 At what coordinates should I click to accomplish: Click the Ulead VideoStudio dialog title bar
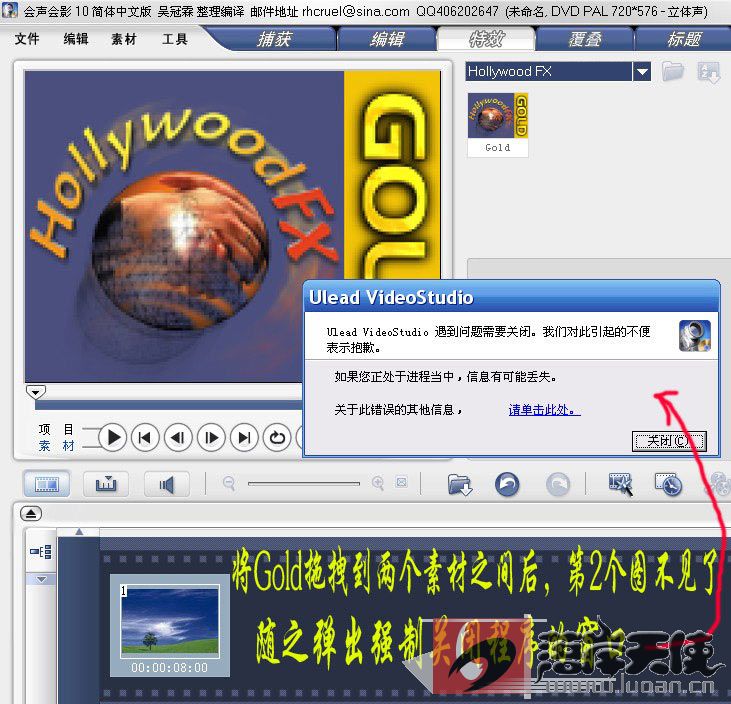point(511,297)
